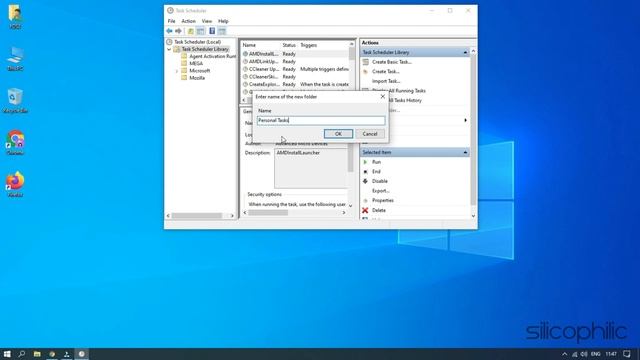The width and height of the screenshot is (640, 360).
Task: Click the task details horizontal scrollbar
Action: point(295,213)
